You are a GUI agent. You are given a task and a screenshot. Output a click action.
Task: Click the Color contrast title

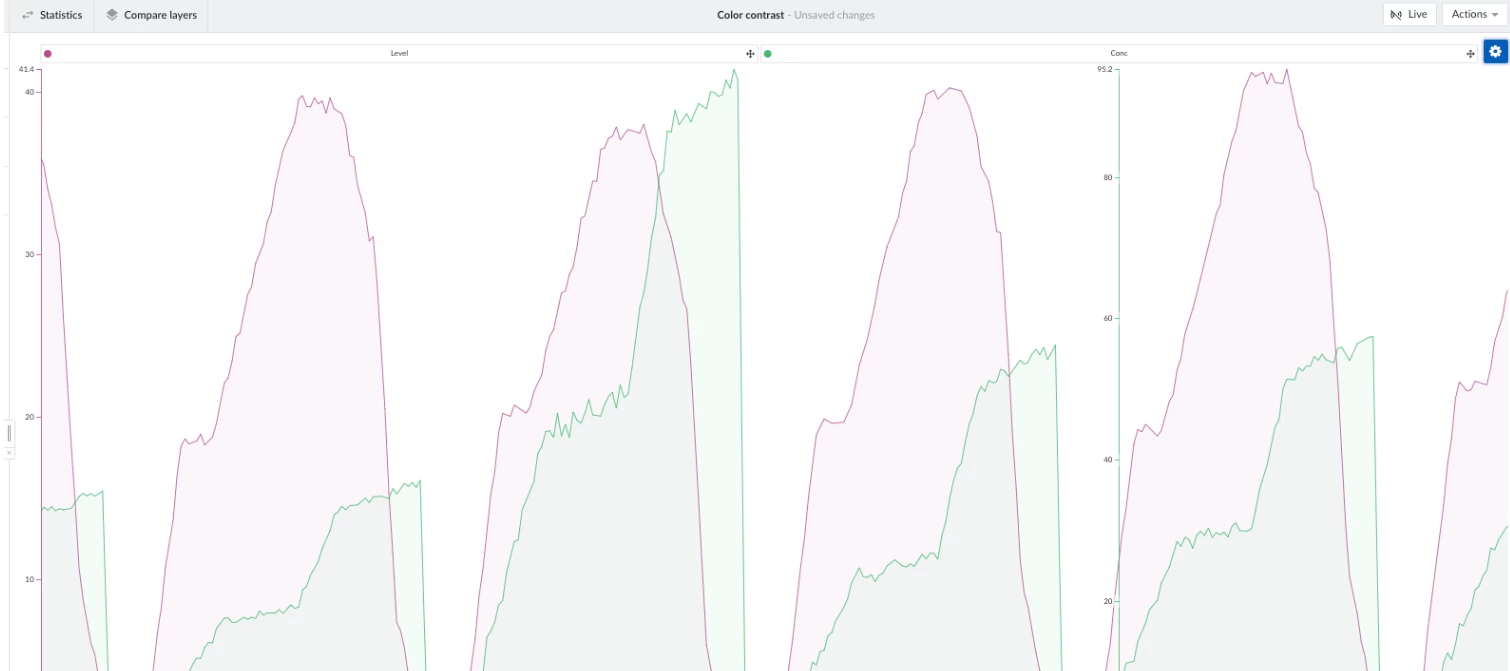(x=750, y=14)
